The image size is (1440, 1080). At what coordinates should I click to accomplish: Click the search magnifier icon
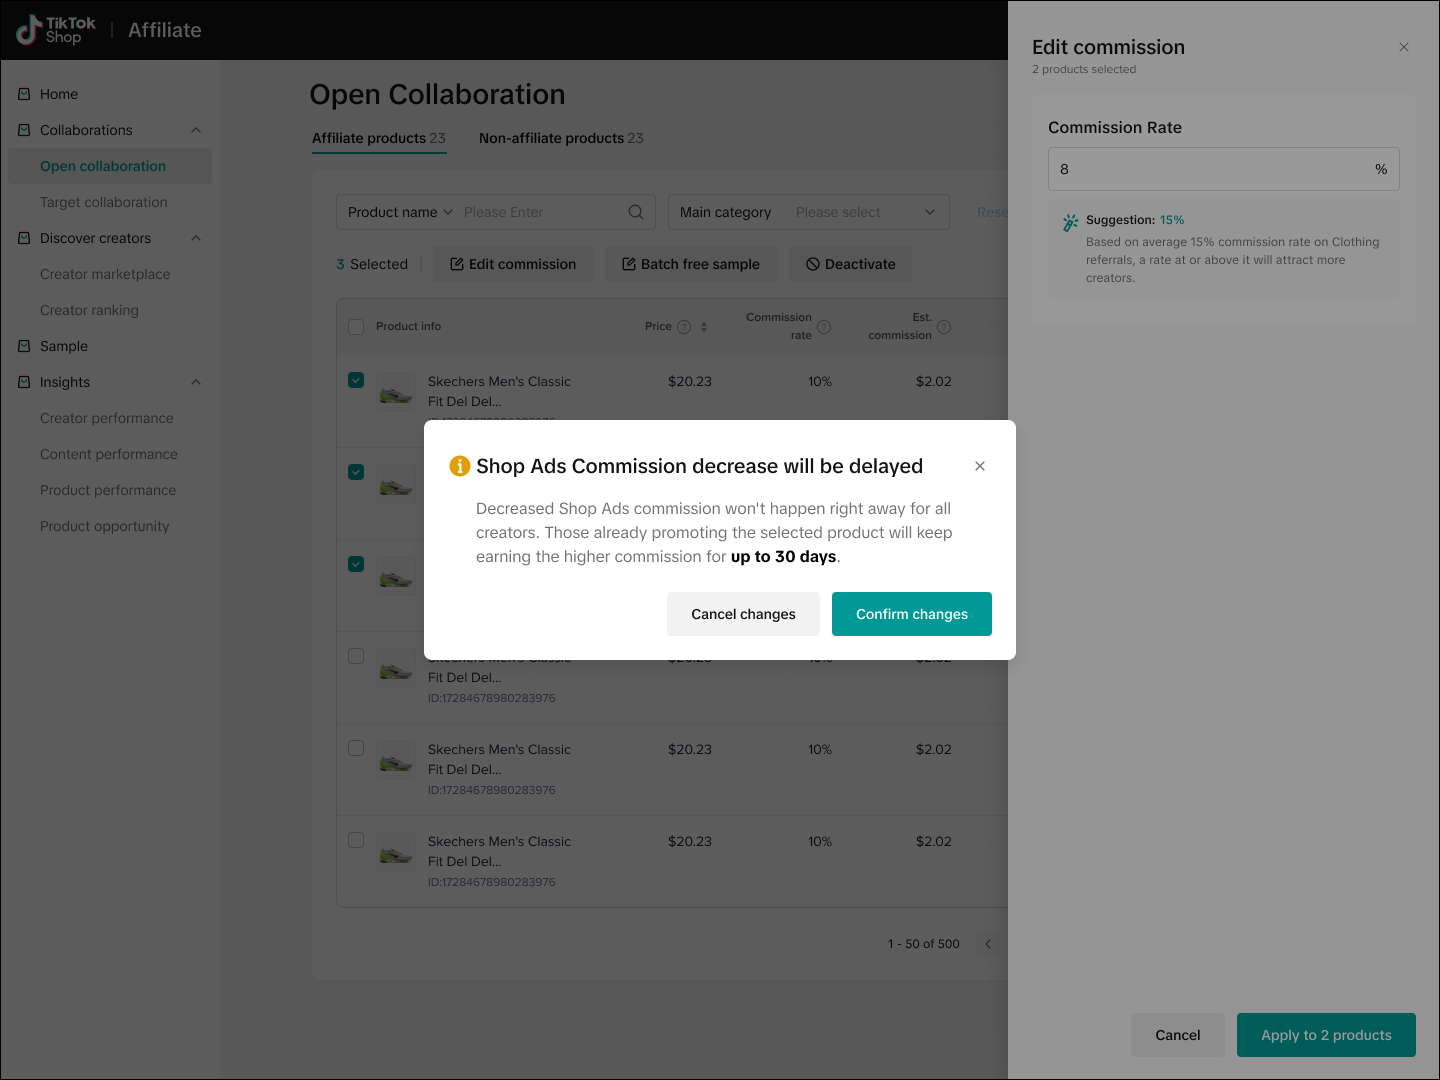(635, 212)
